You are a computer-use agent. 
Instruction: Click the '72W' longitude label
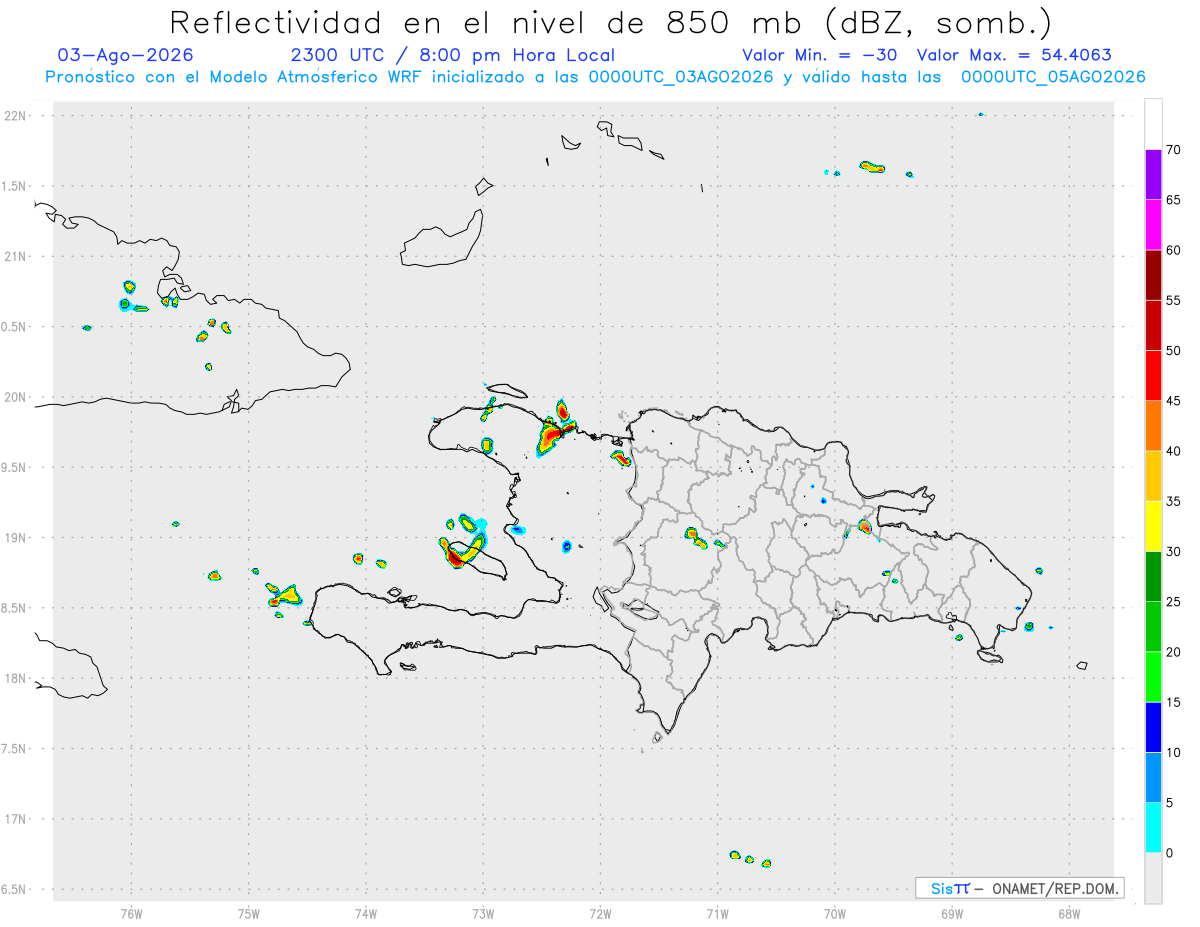tap(600, 913)
